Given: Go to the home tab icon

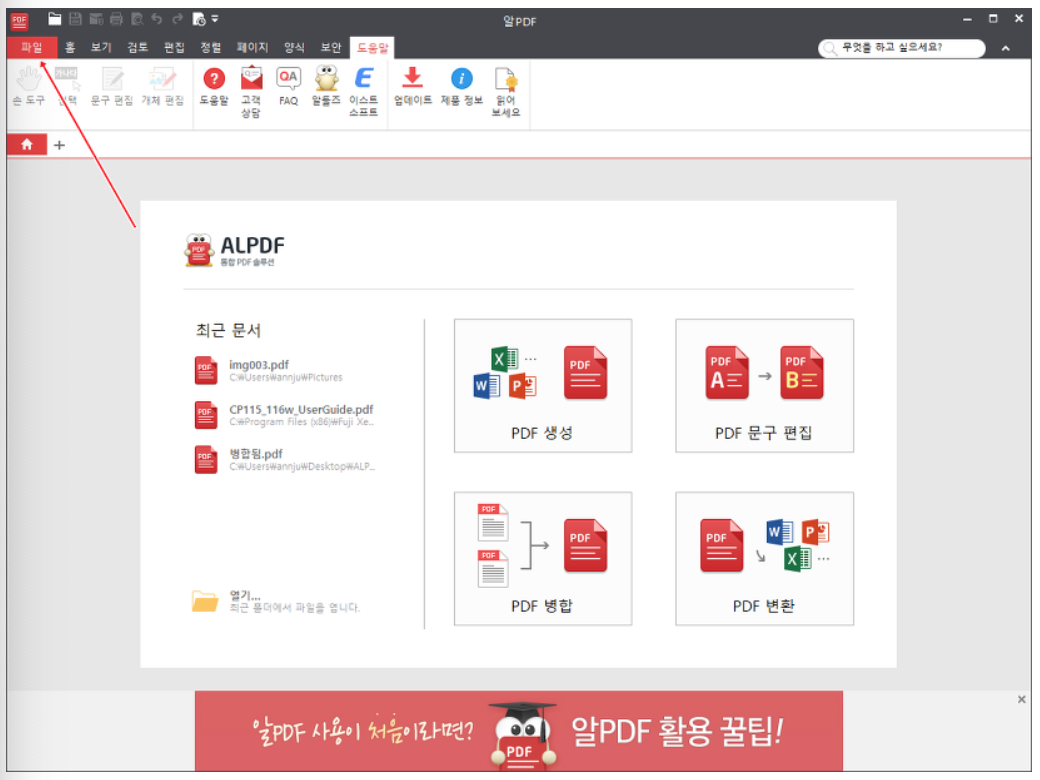Looking at the screenshot, I should (27, 145).
